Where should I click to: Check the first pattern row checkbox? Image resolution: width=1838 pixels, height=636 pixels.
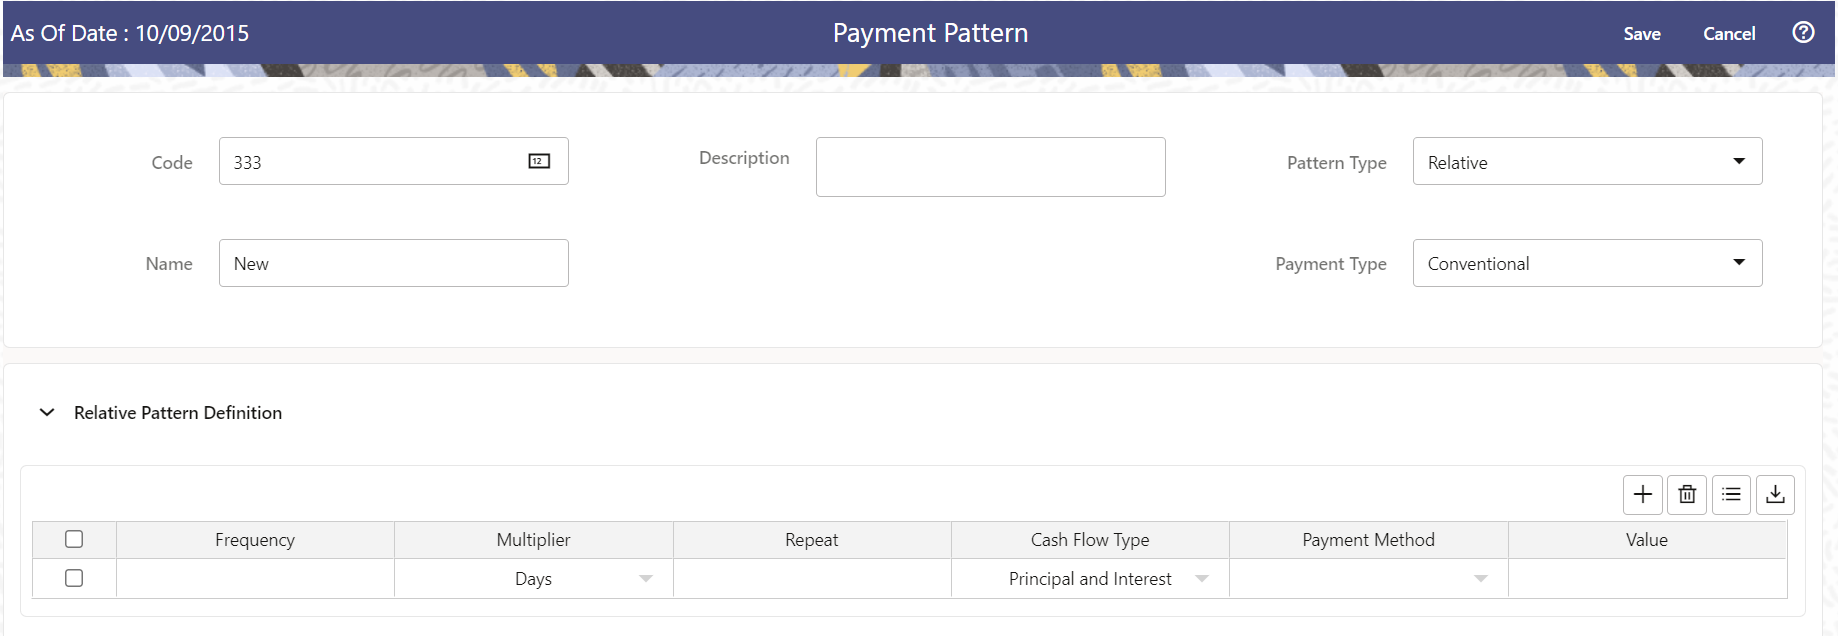click(x=73, y=578)
